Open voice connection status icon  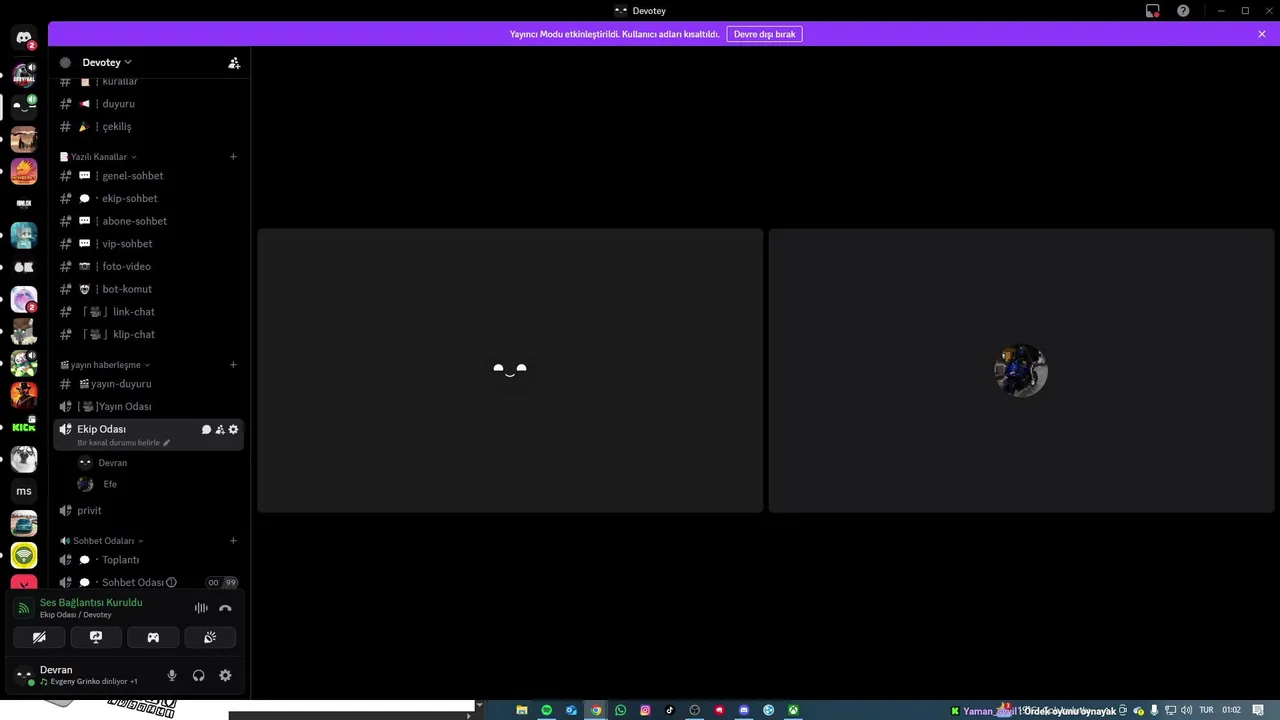tap(24, 608)
